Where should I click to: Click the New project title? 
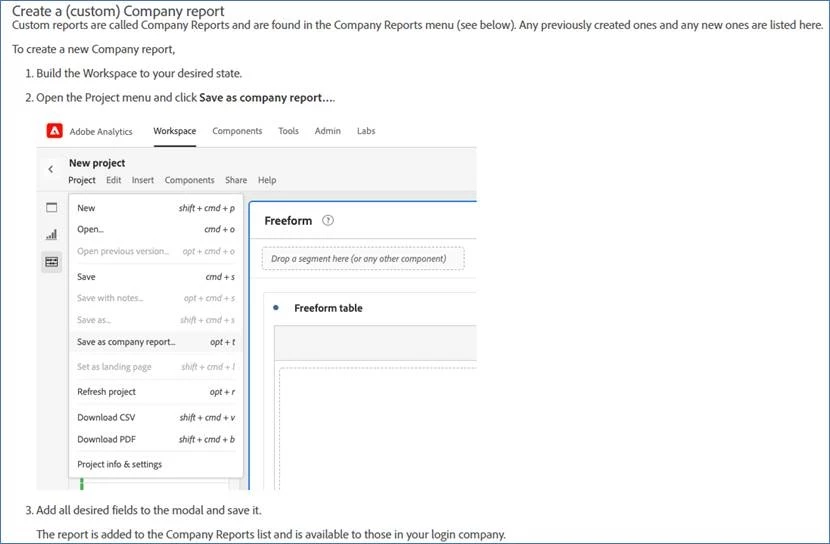pyautogui.click(x=97, y=163)
